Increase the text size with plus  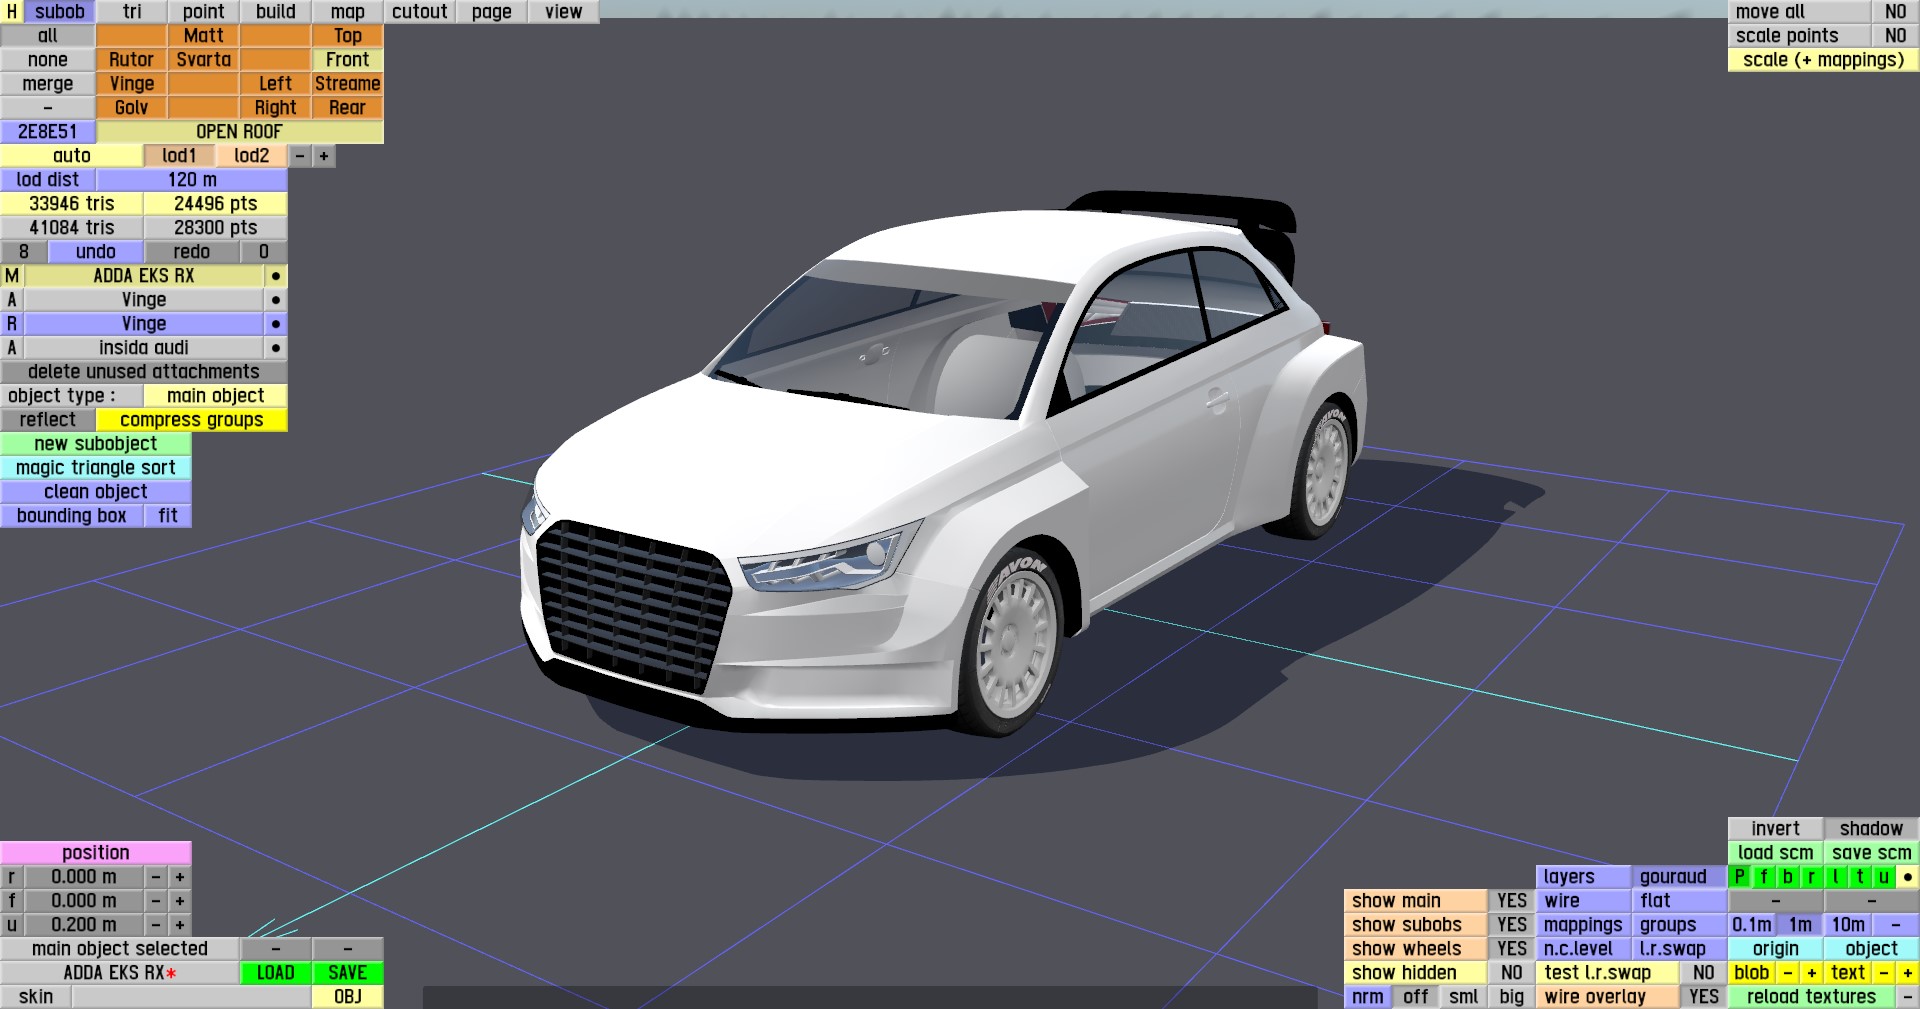click(1908, 972)
